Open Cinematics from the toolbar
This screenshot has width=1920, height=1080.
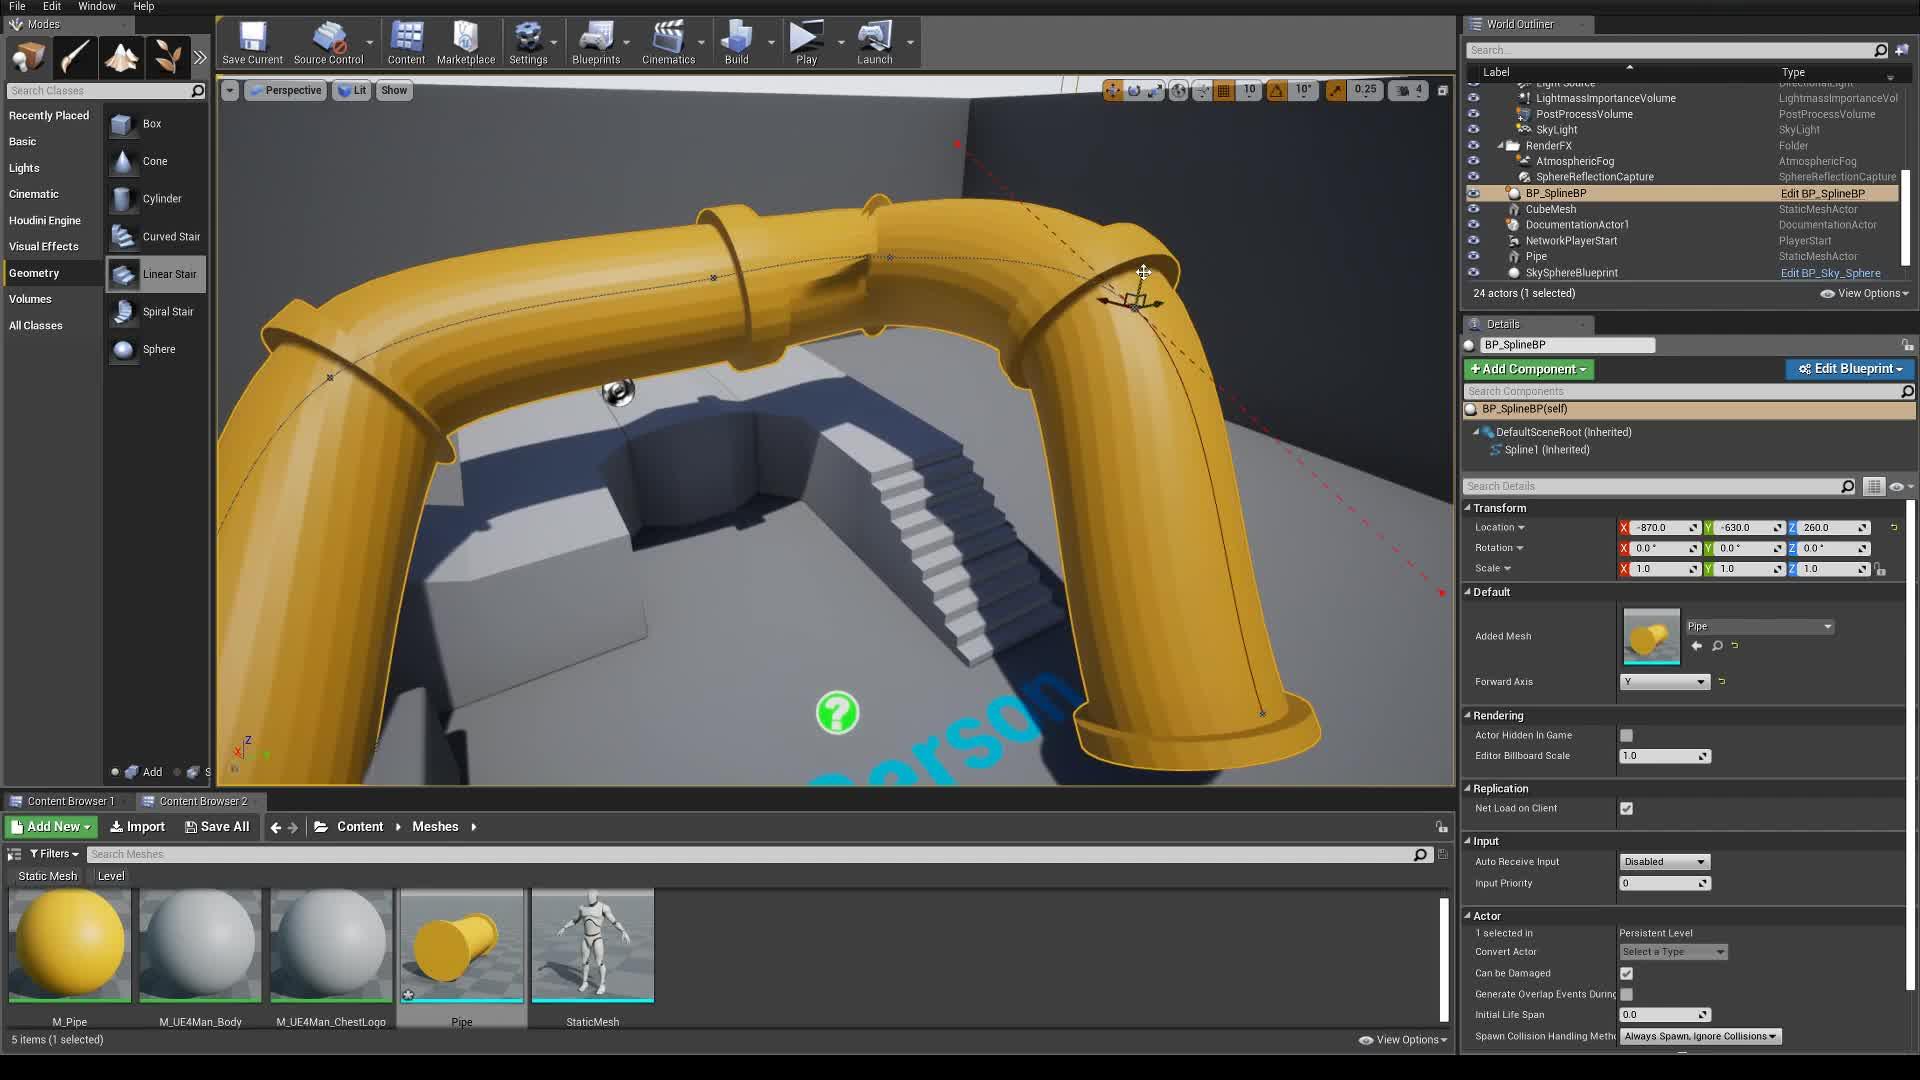pos(668,42)
